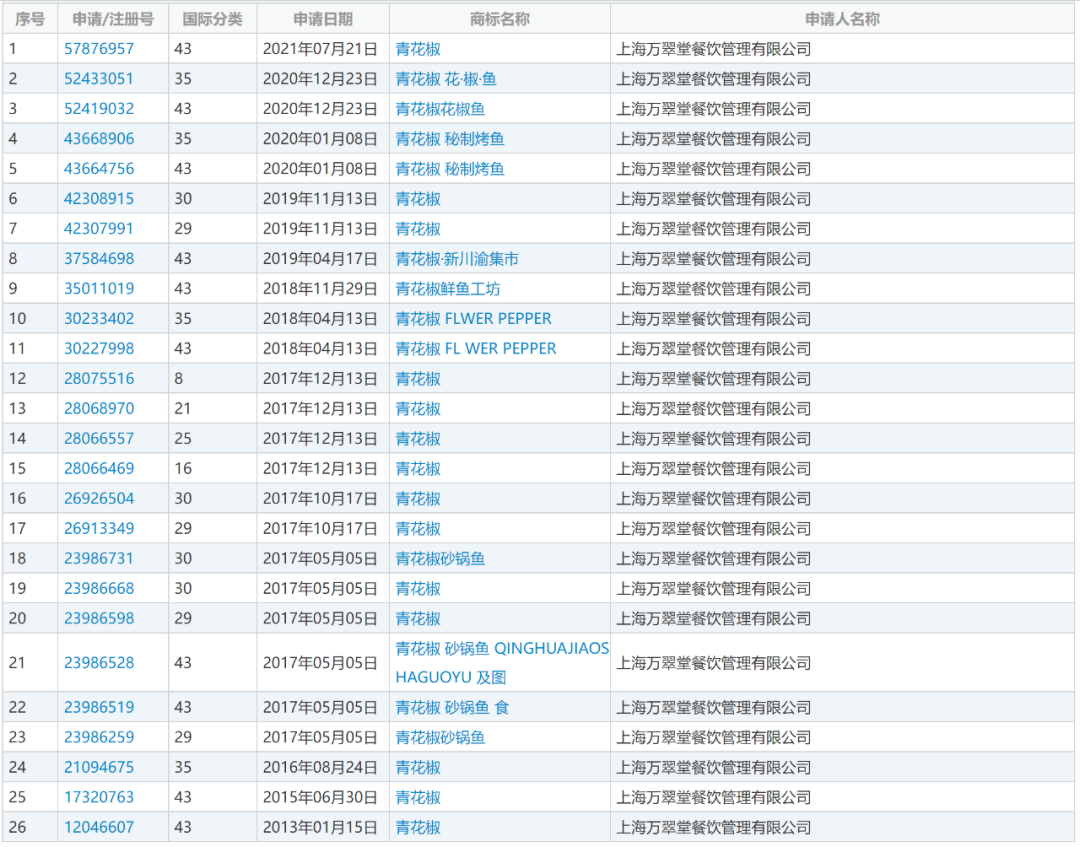The width and height of the screenshot is (1080, 847).
Task: Select class 16 cell in row 15
Action: click(212, 468)
